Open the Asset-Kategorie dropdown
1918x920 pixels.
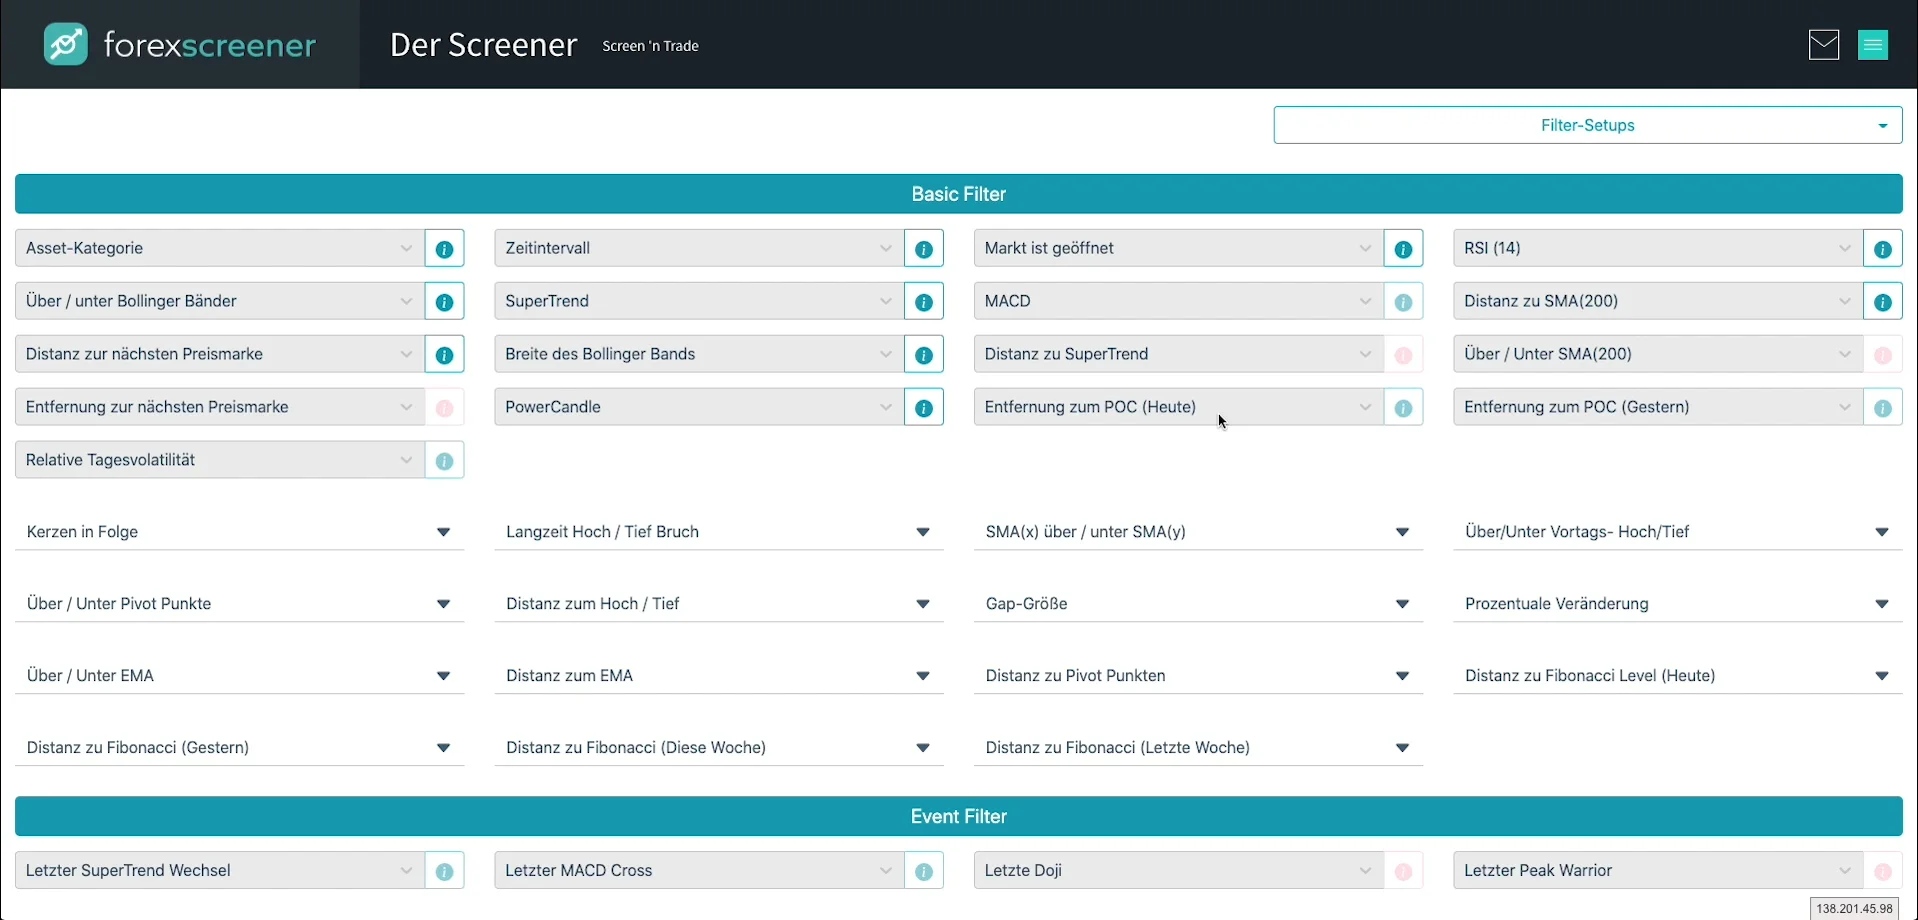220,248
